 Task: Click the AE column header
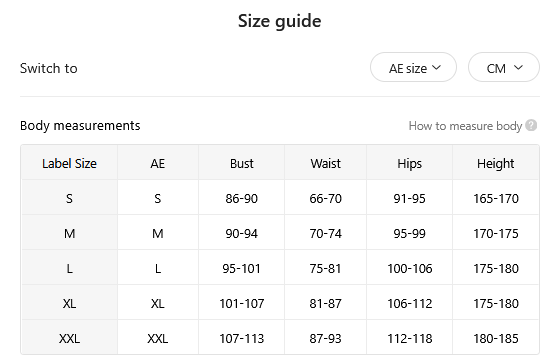click(157, 163)
